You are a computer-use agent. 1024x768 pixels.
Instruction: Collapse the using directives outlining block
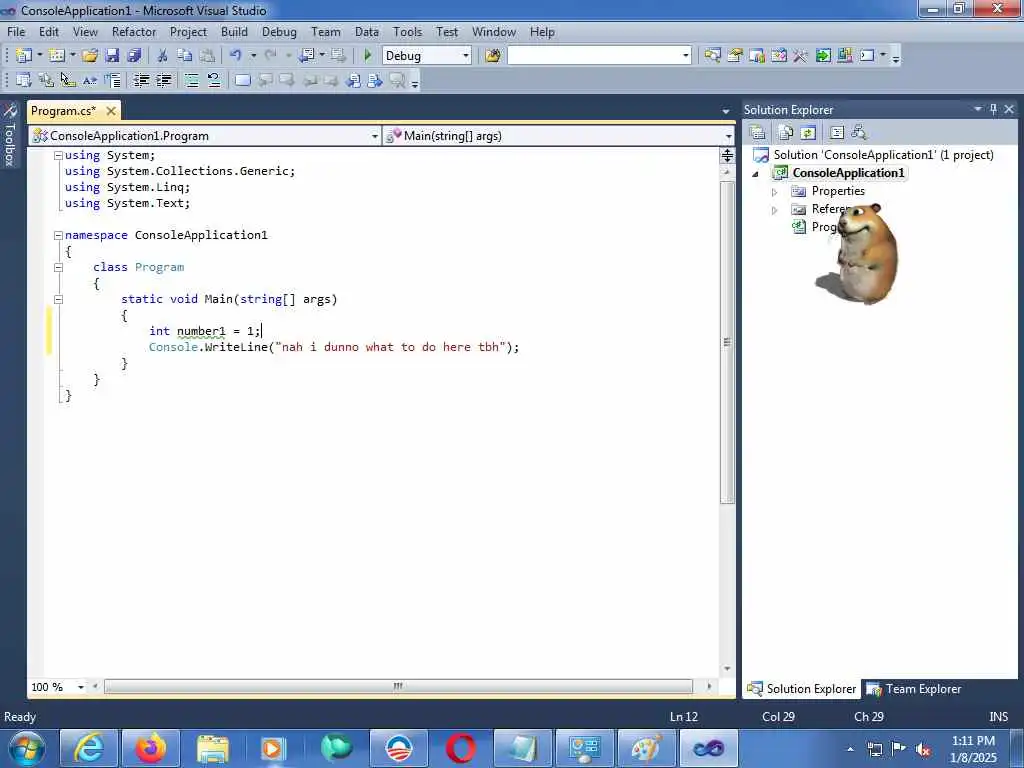(x=58, y=155)
